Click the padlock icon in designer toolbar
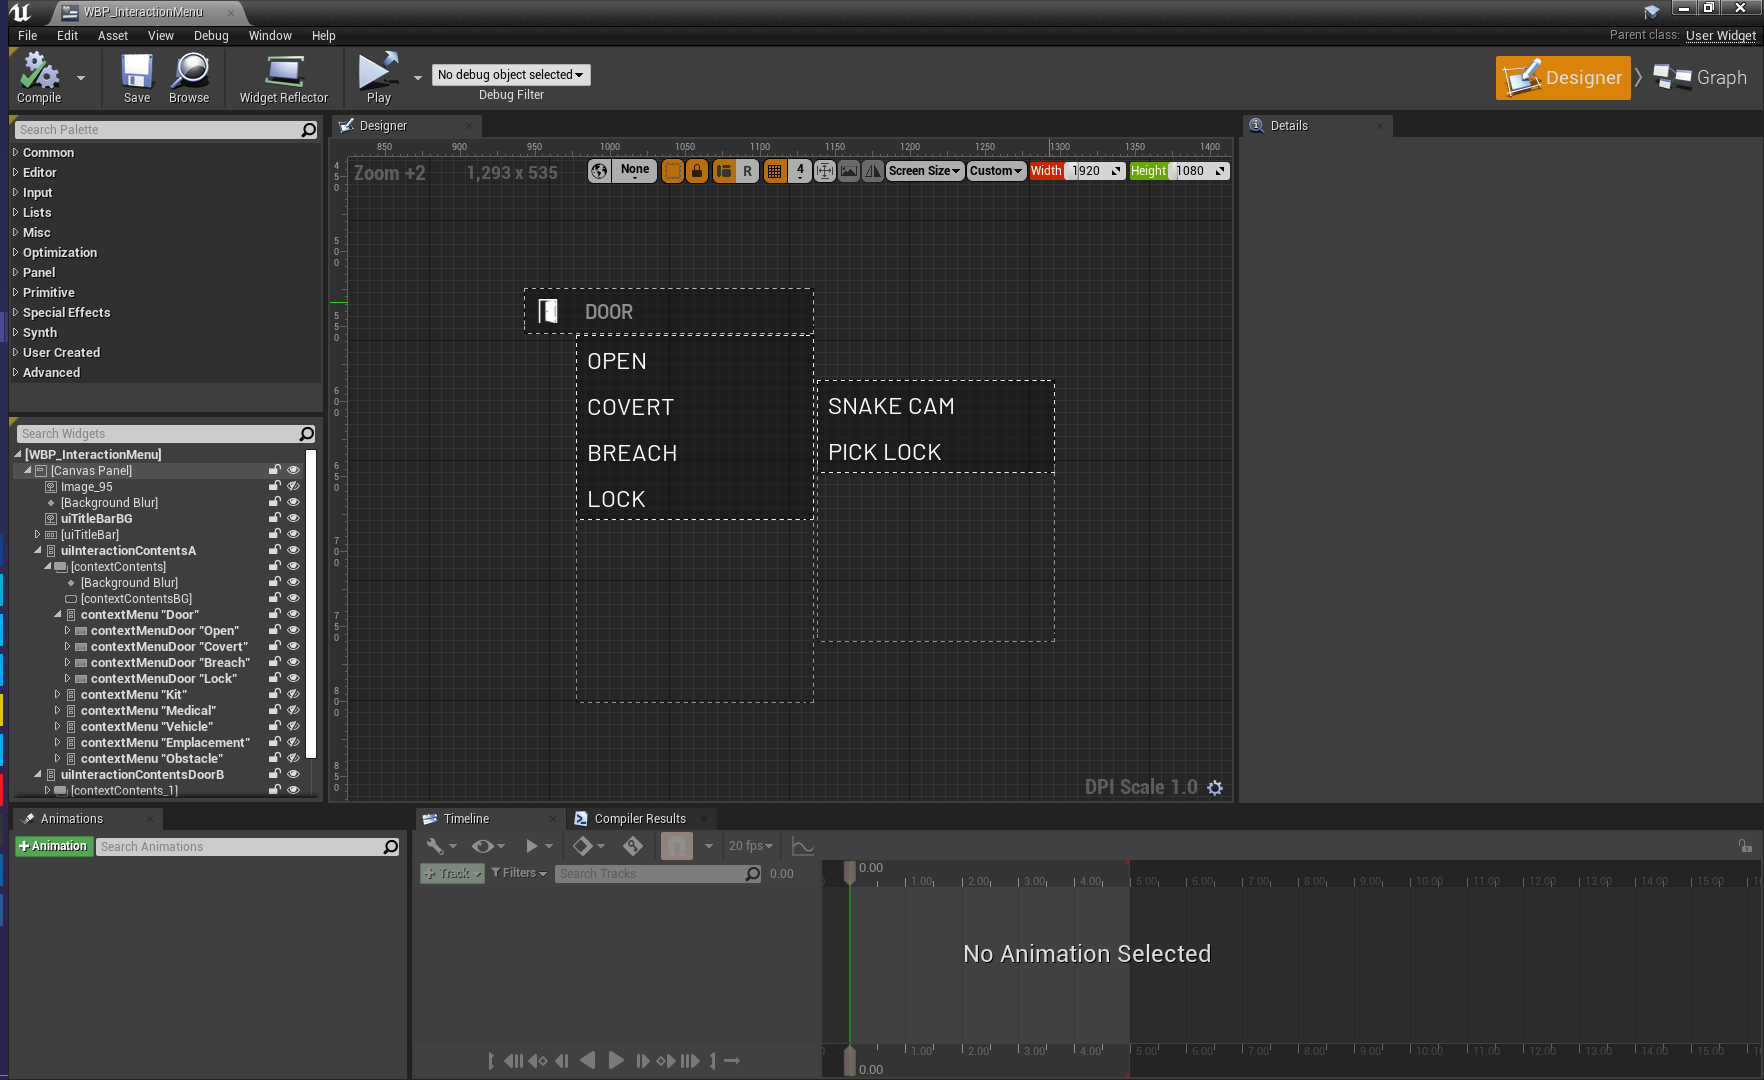Viewport: 1764px width, 1080px height. (x=697, y=171)
